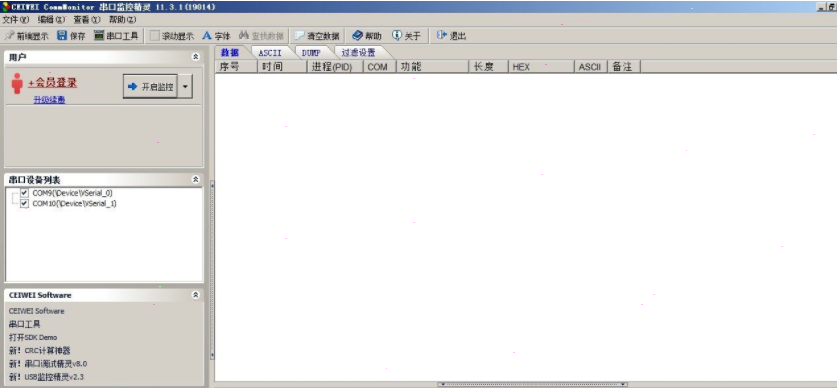The width and height of the screenshot is (838, 388).
Task: Click the 关于 info icon
Action: click(397, 36)
